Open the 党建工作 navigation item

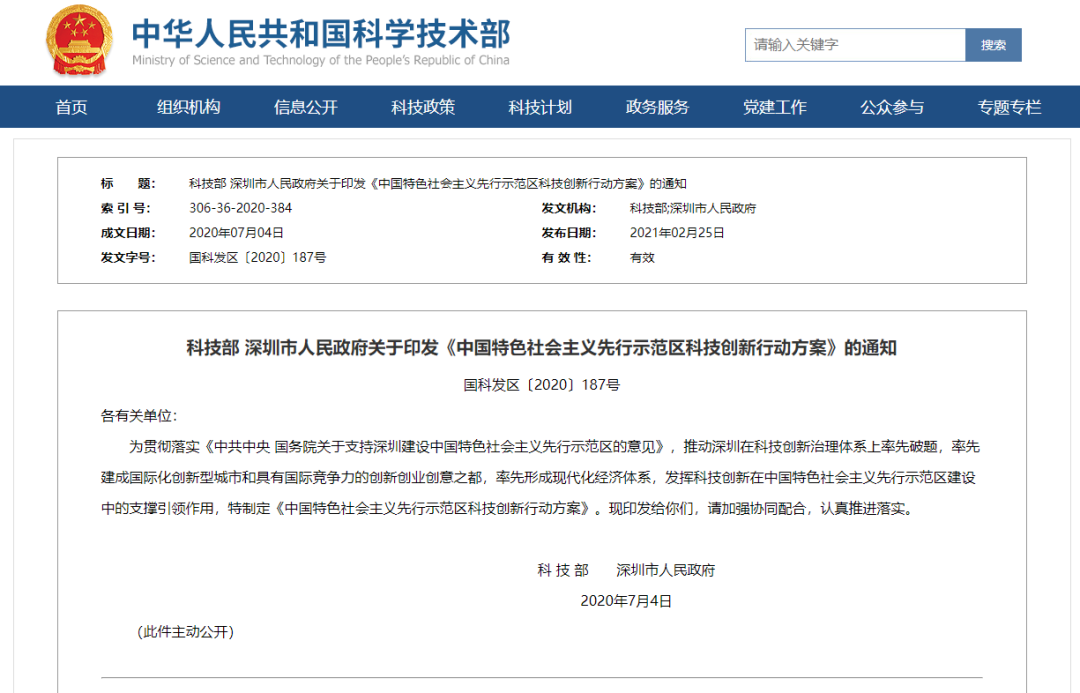774,107
